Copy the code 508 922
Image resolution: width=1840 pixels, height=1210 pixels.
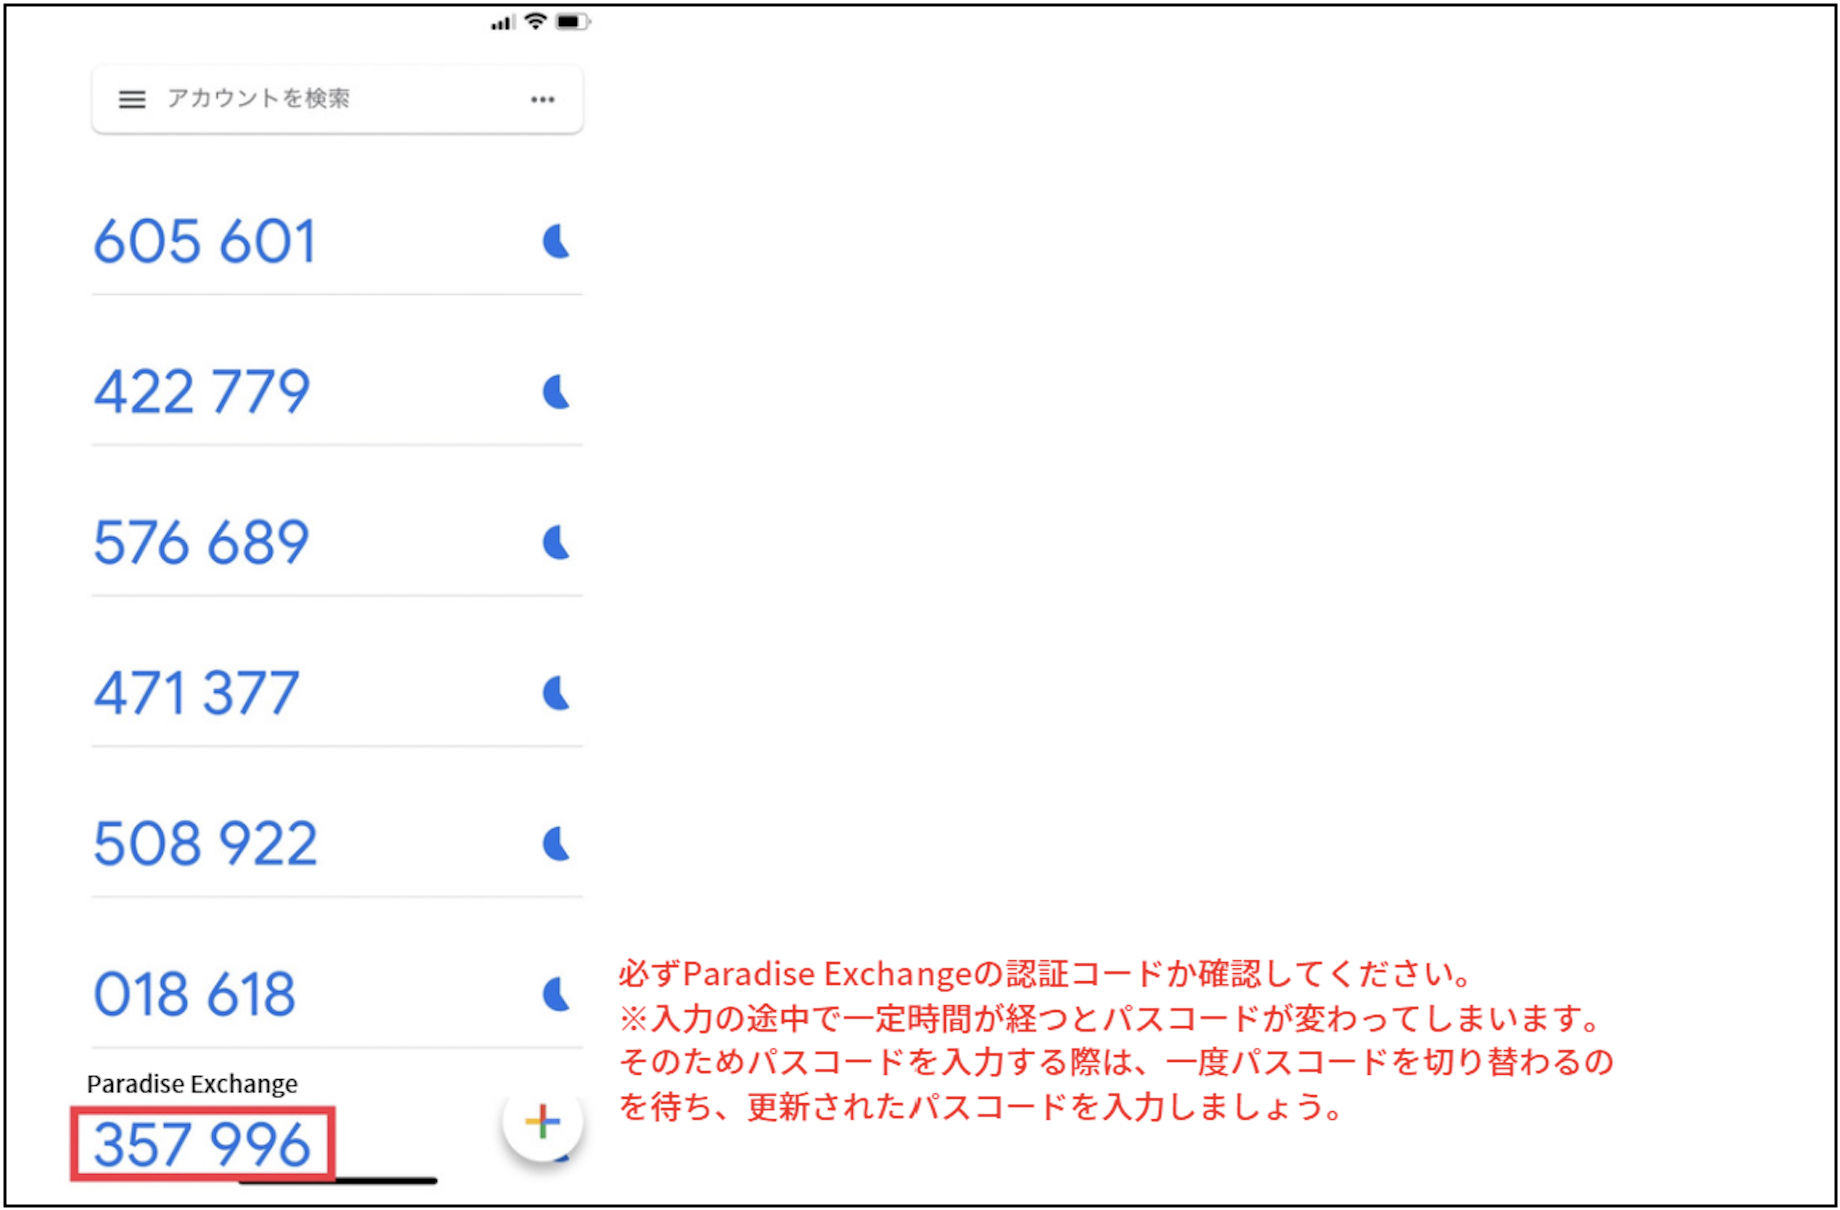point(205,844)
